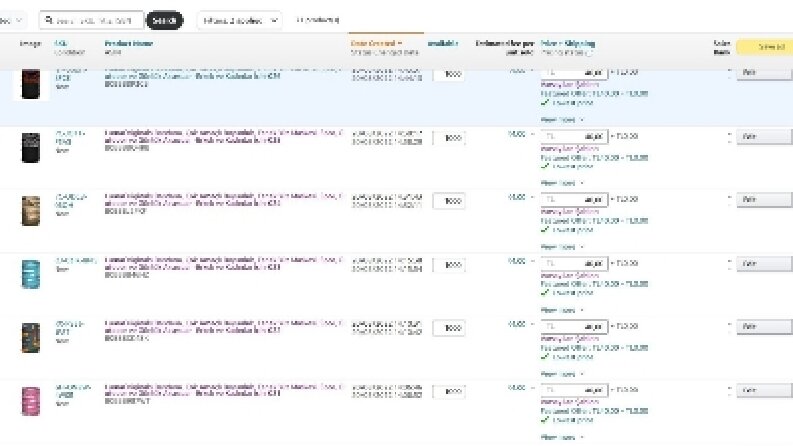The height and width of the screenshot is (446, 793).
Task: Toggle the checkbox under the Price + Shipping header
Action: pyautogui.click(x=591, y=53)
